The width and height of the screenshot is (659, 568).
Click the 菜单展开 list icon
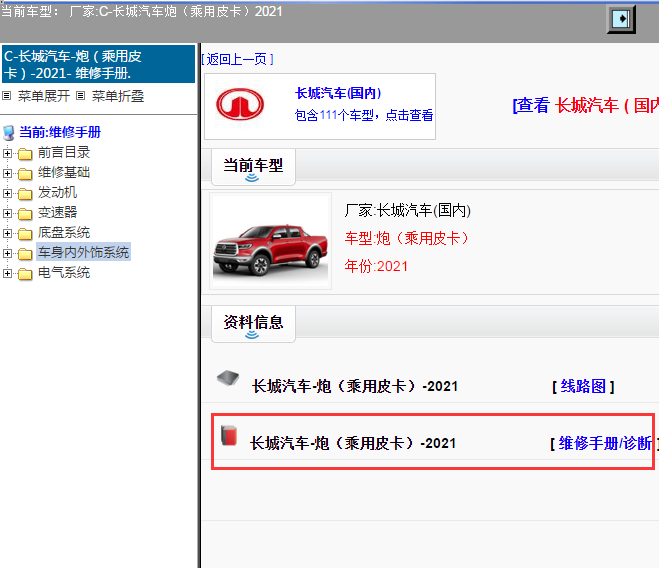pyautogui.click(x=6, y=96)
